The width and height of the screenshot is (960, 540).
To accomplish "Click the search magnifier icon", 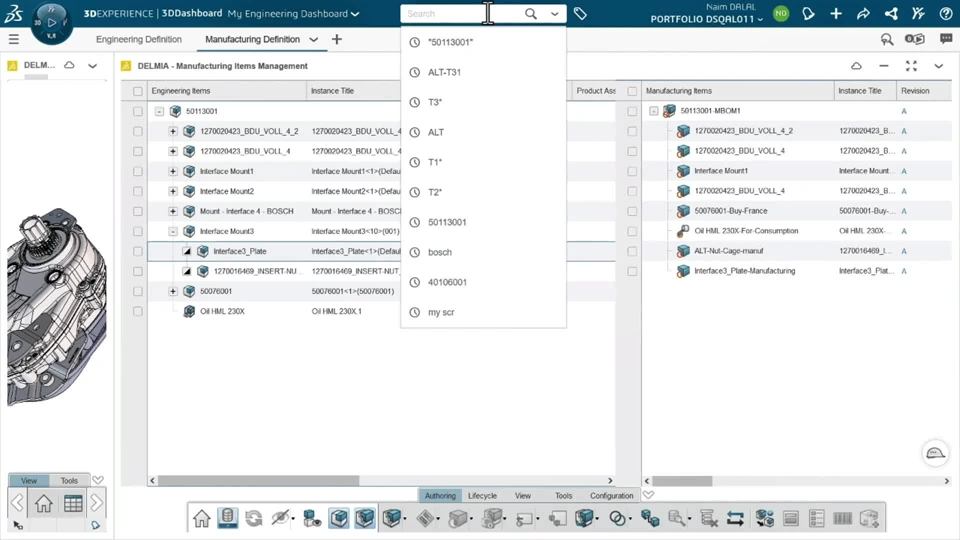I will (531, 13).
